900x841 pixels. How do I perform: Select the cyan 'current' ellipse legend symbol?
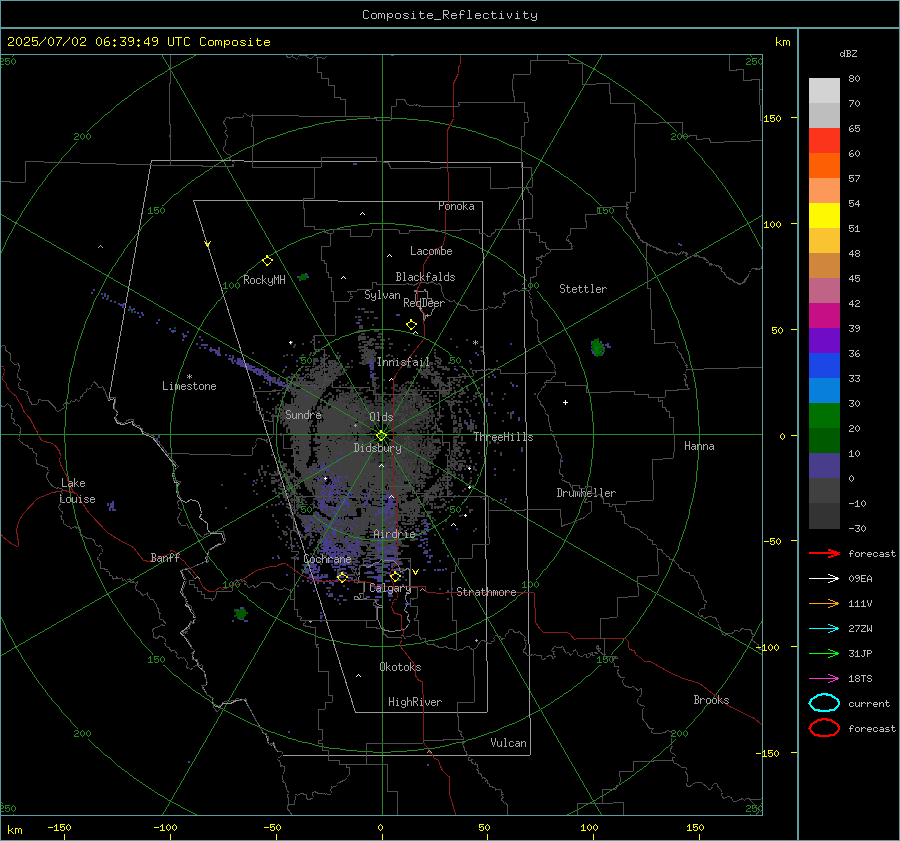pos(824,703)
